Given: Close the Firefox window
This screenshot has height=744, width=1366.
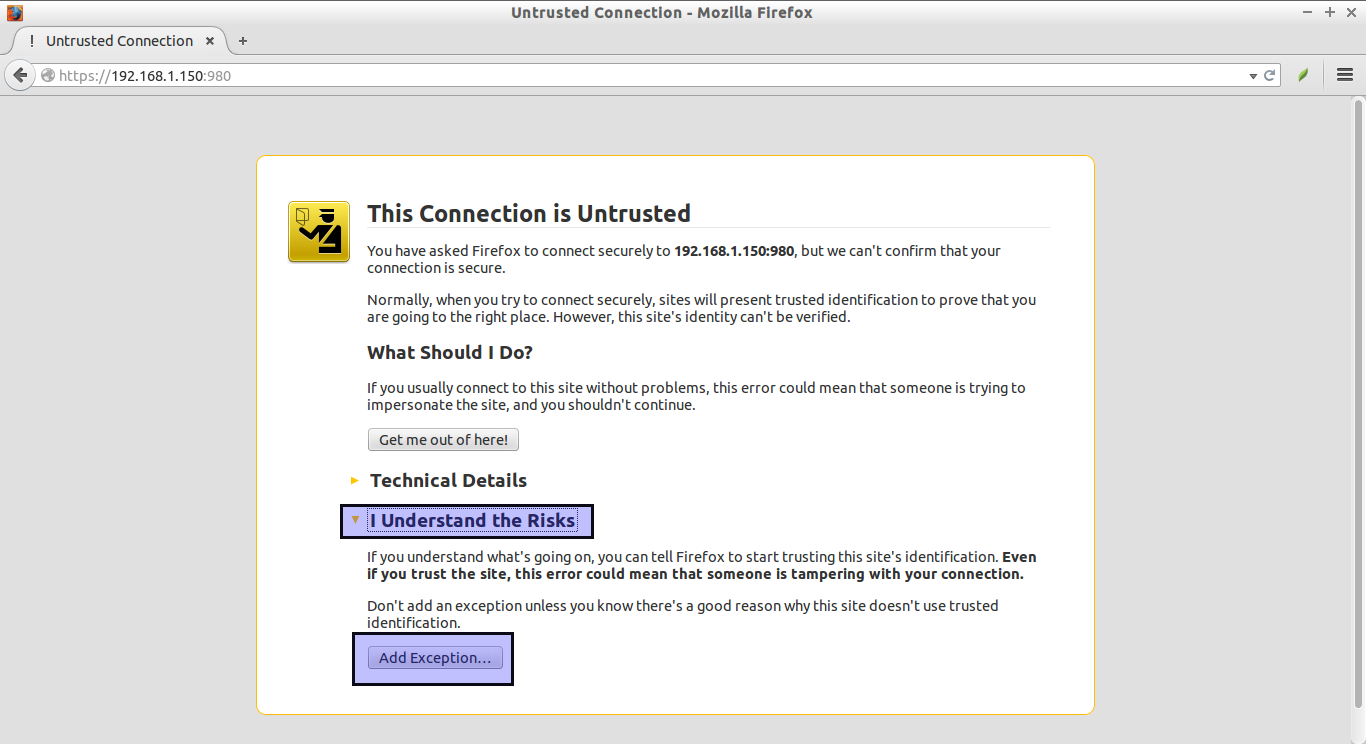Looking at the screenshot, I should pyautogui.click(x=1350, y=13).
